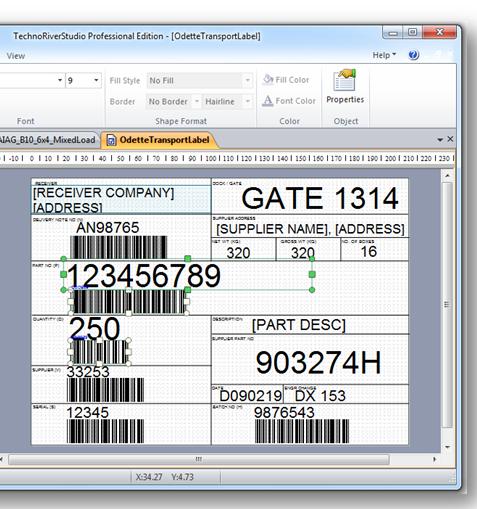Select the 12345 serial number text
477x509 pixels.
coord(88,413)
